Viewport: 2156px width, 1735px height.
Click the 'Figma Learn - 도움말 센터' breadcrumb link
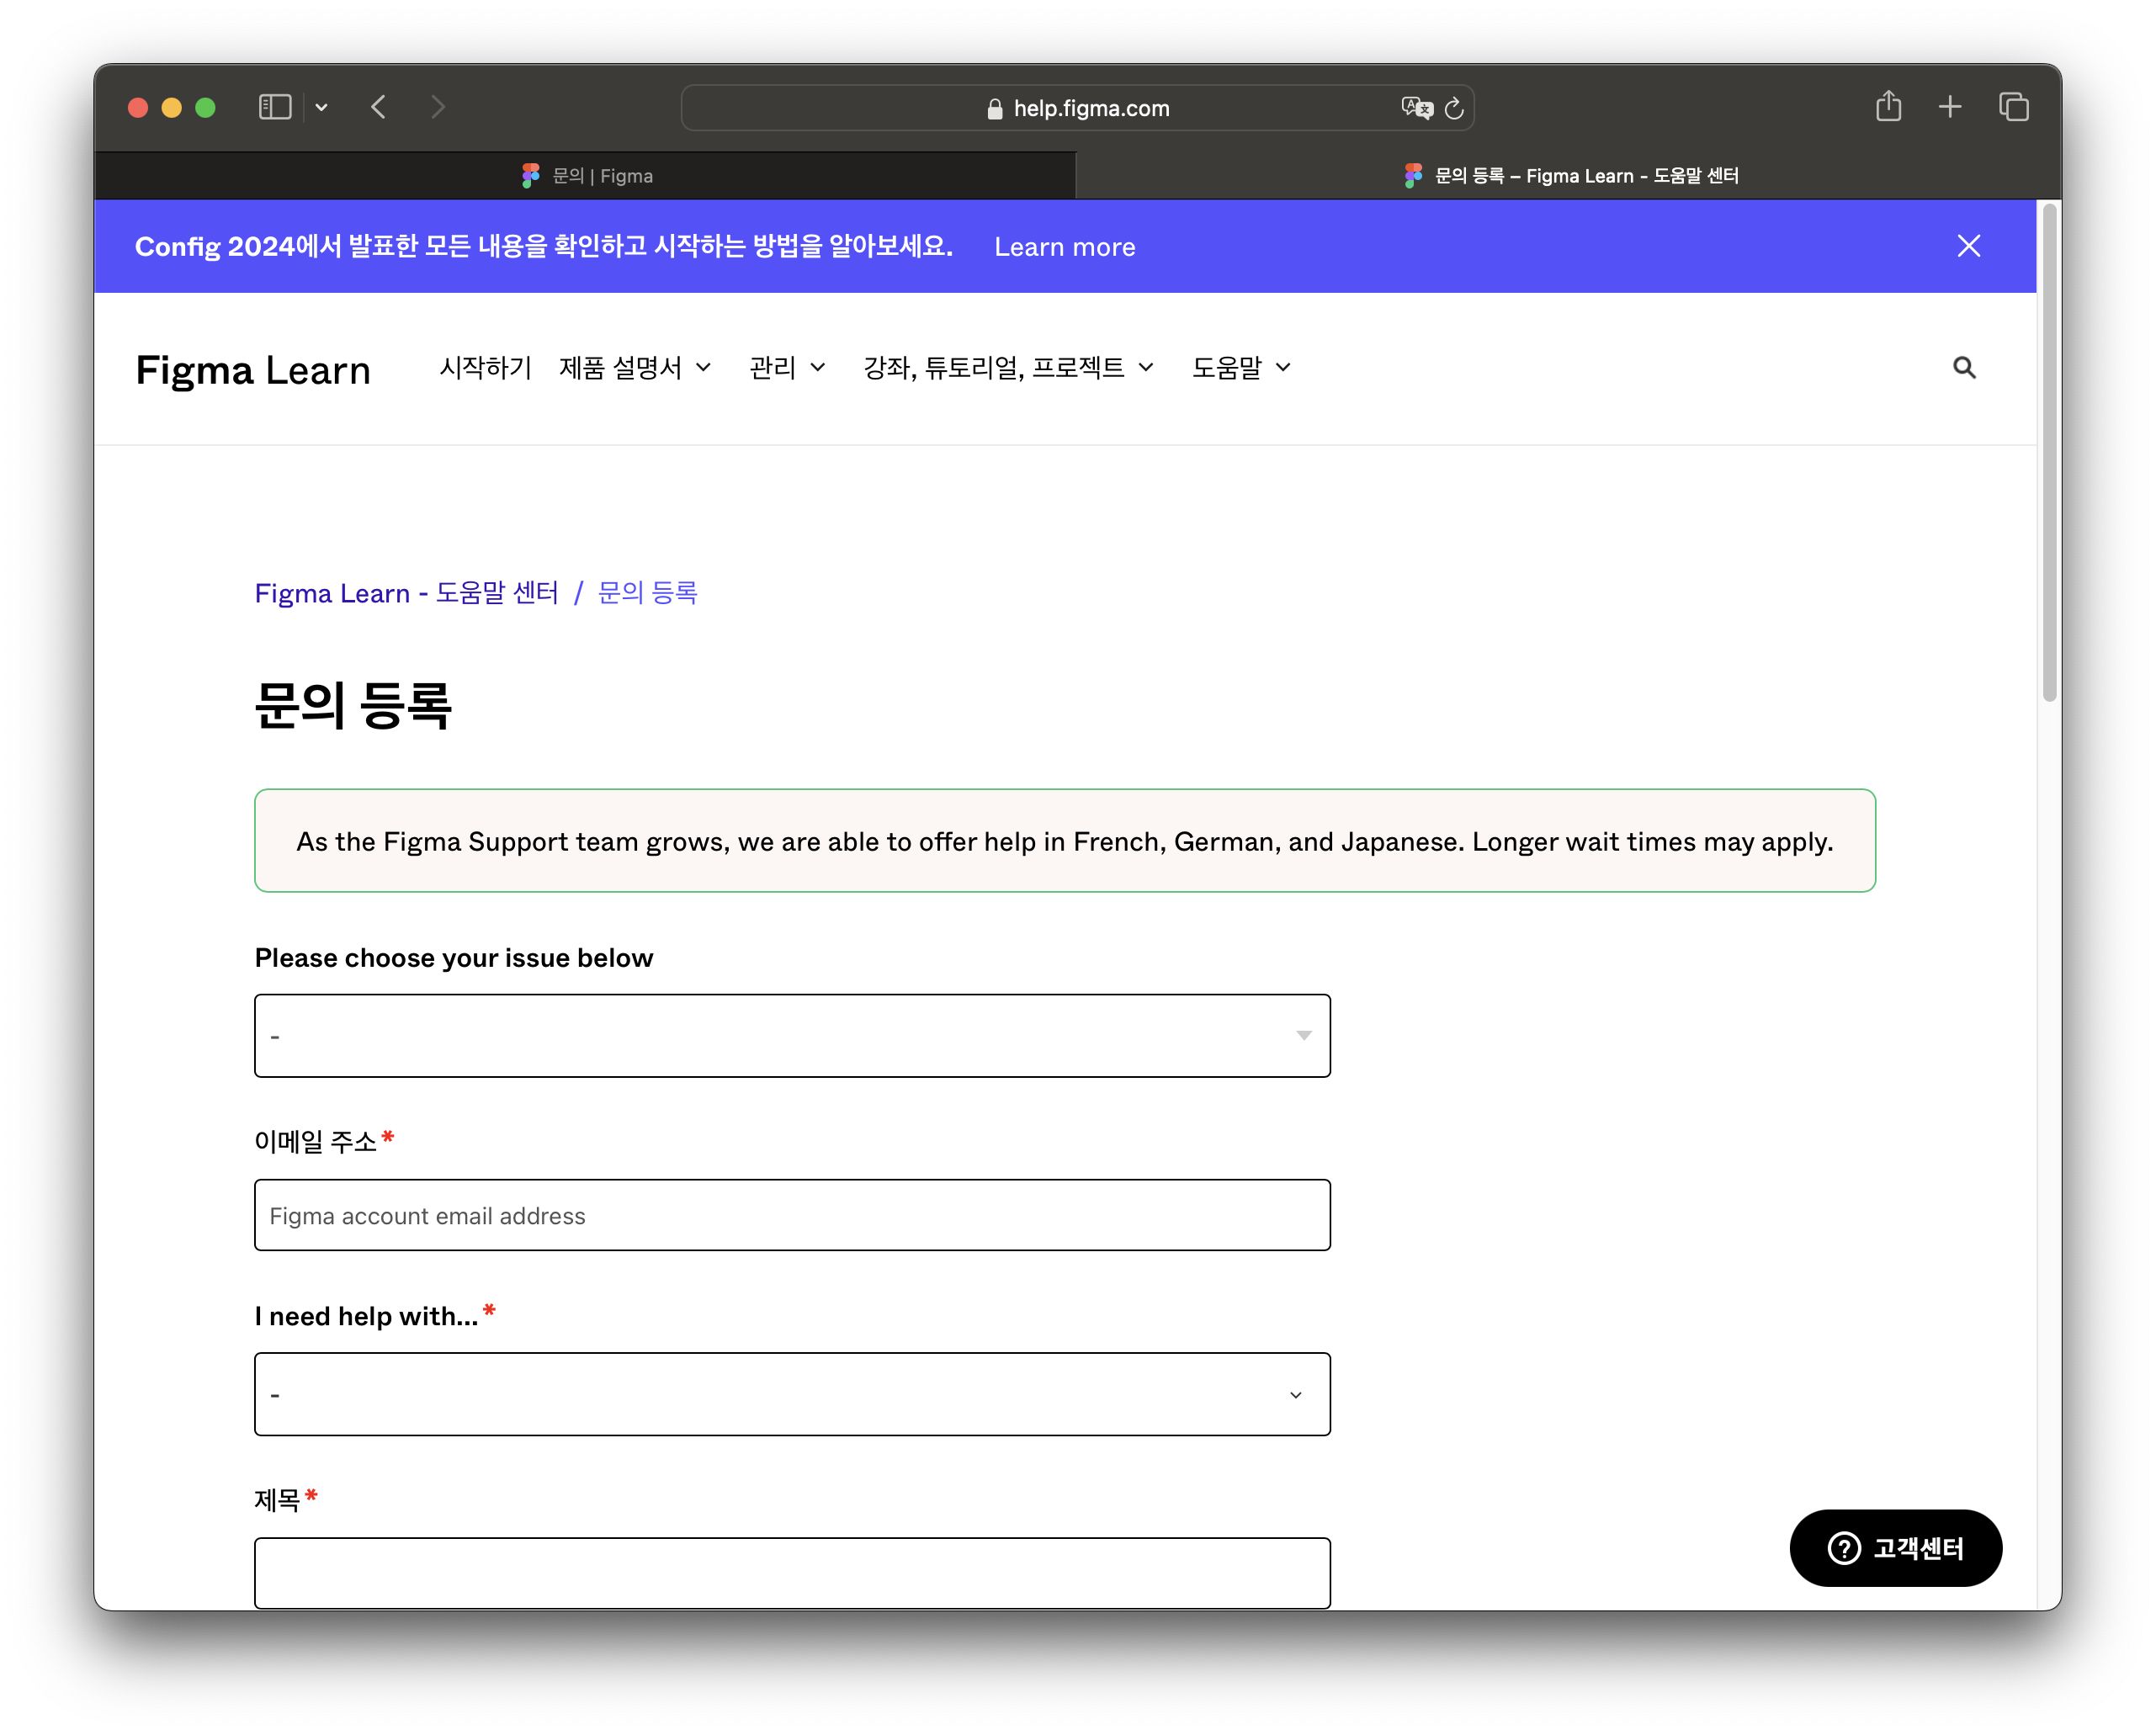click(406, 593)
